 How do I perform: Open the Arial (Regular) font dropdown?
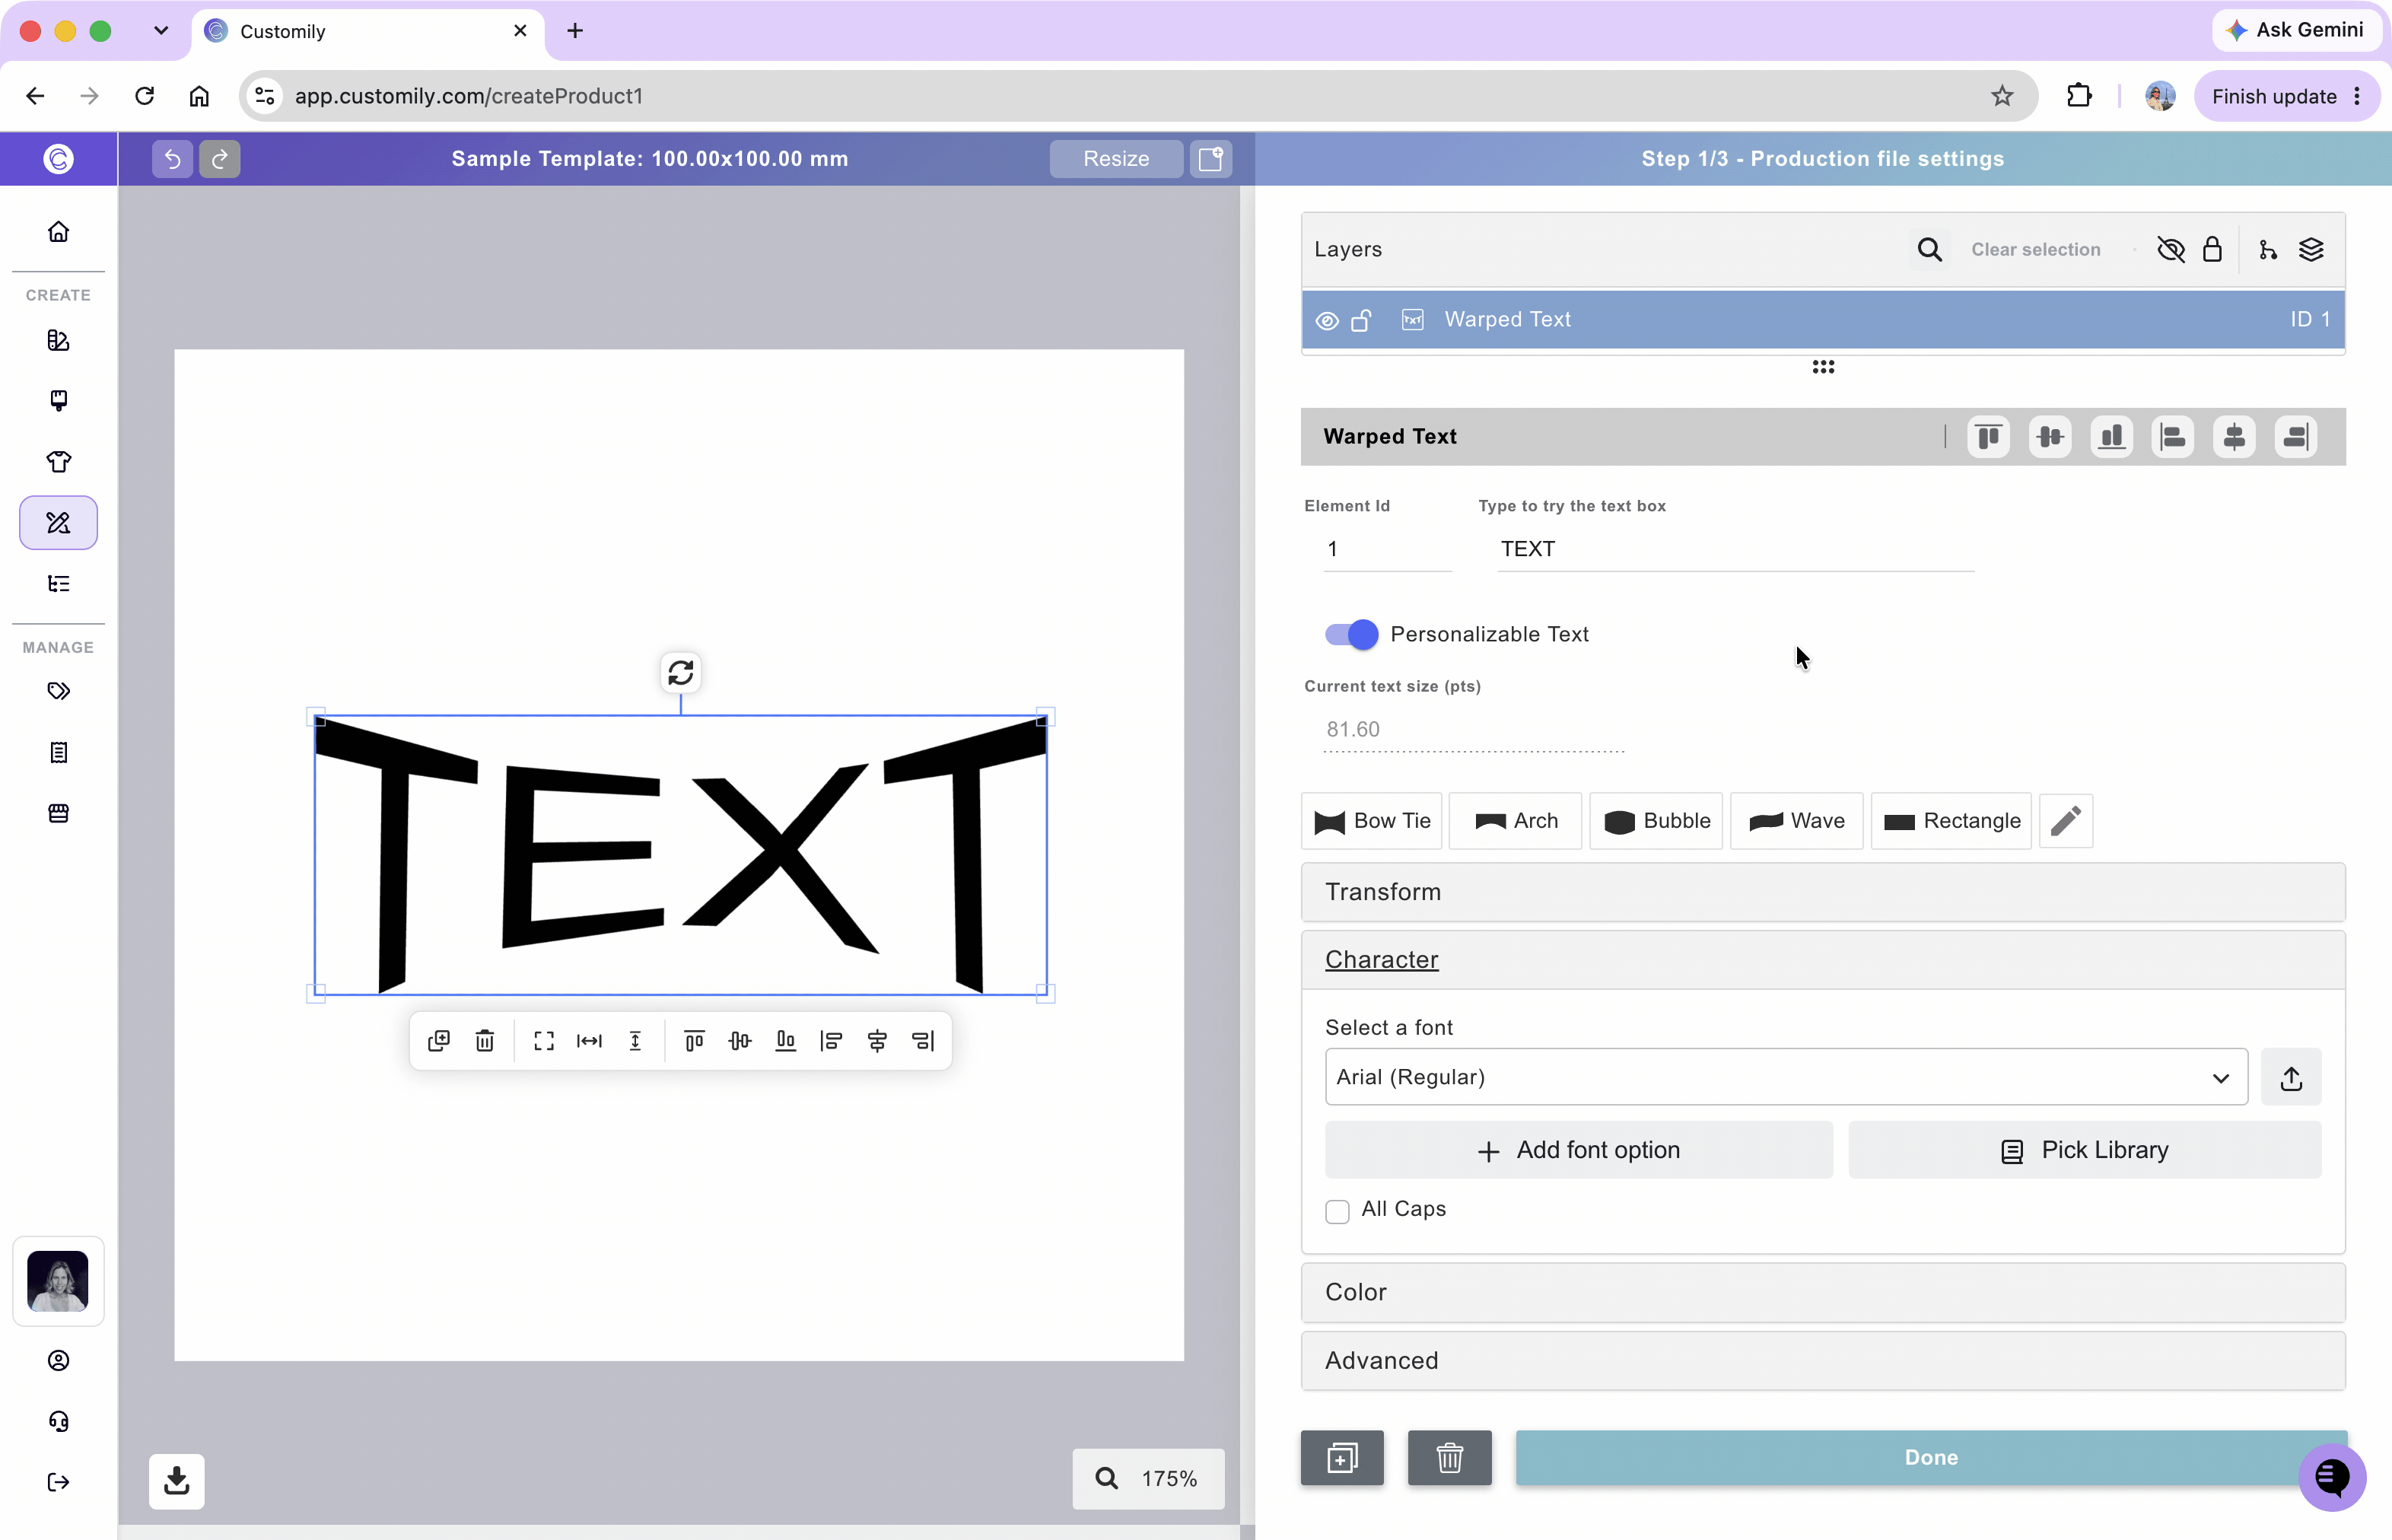pyautogui.click(x=1786, y=1078)
